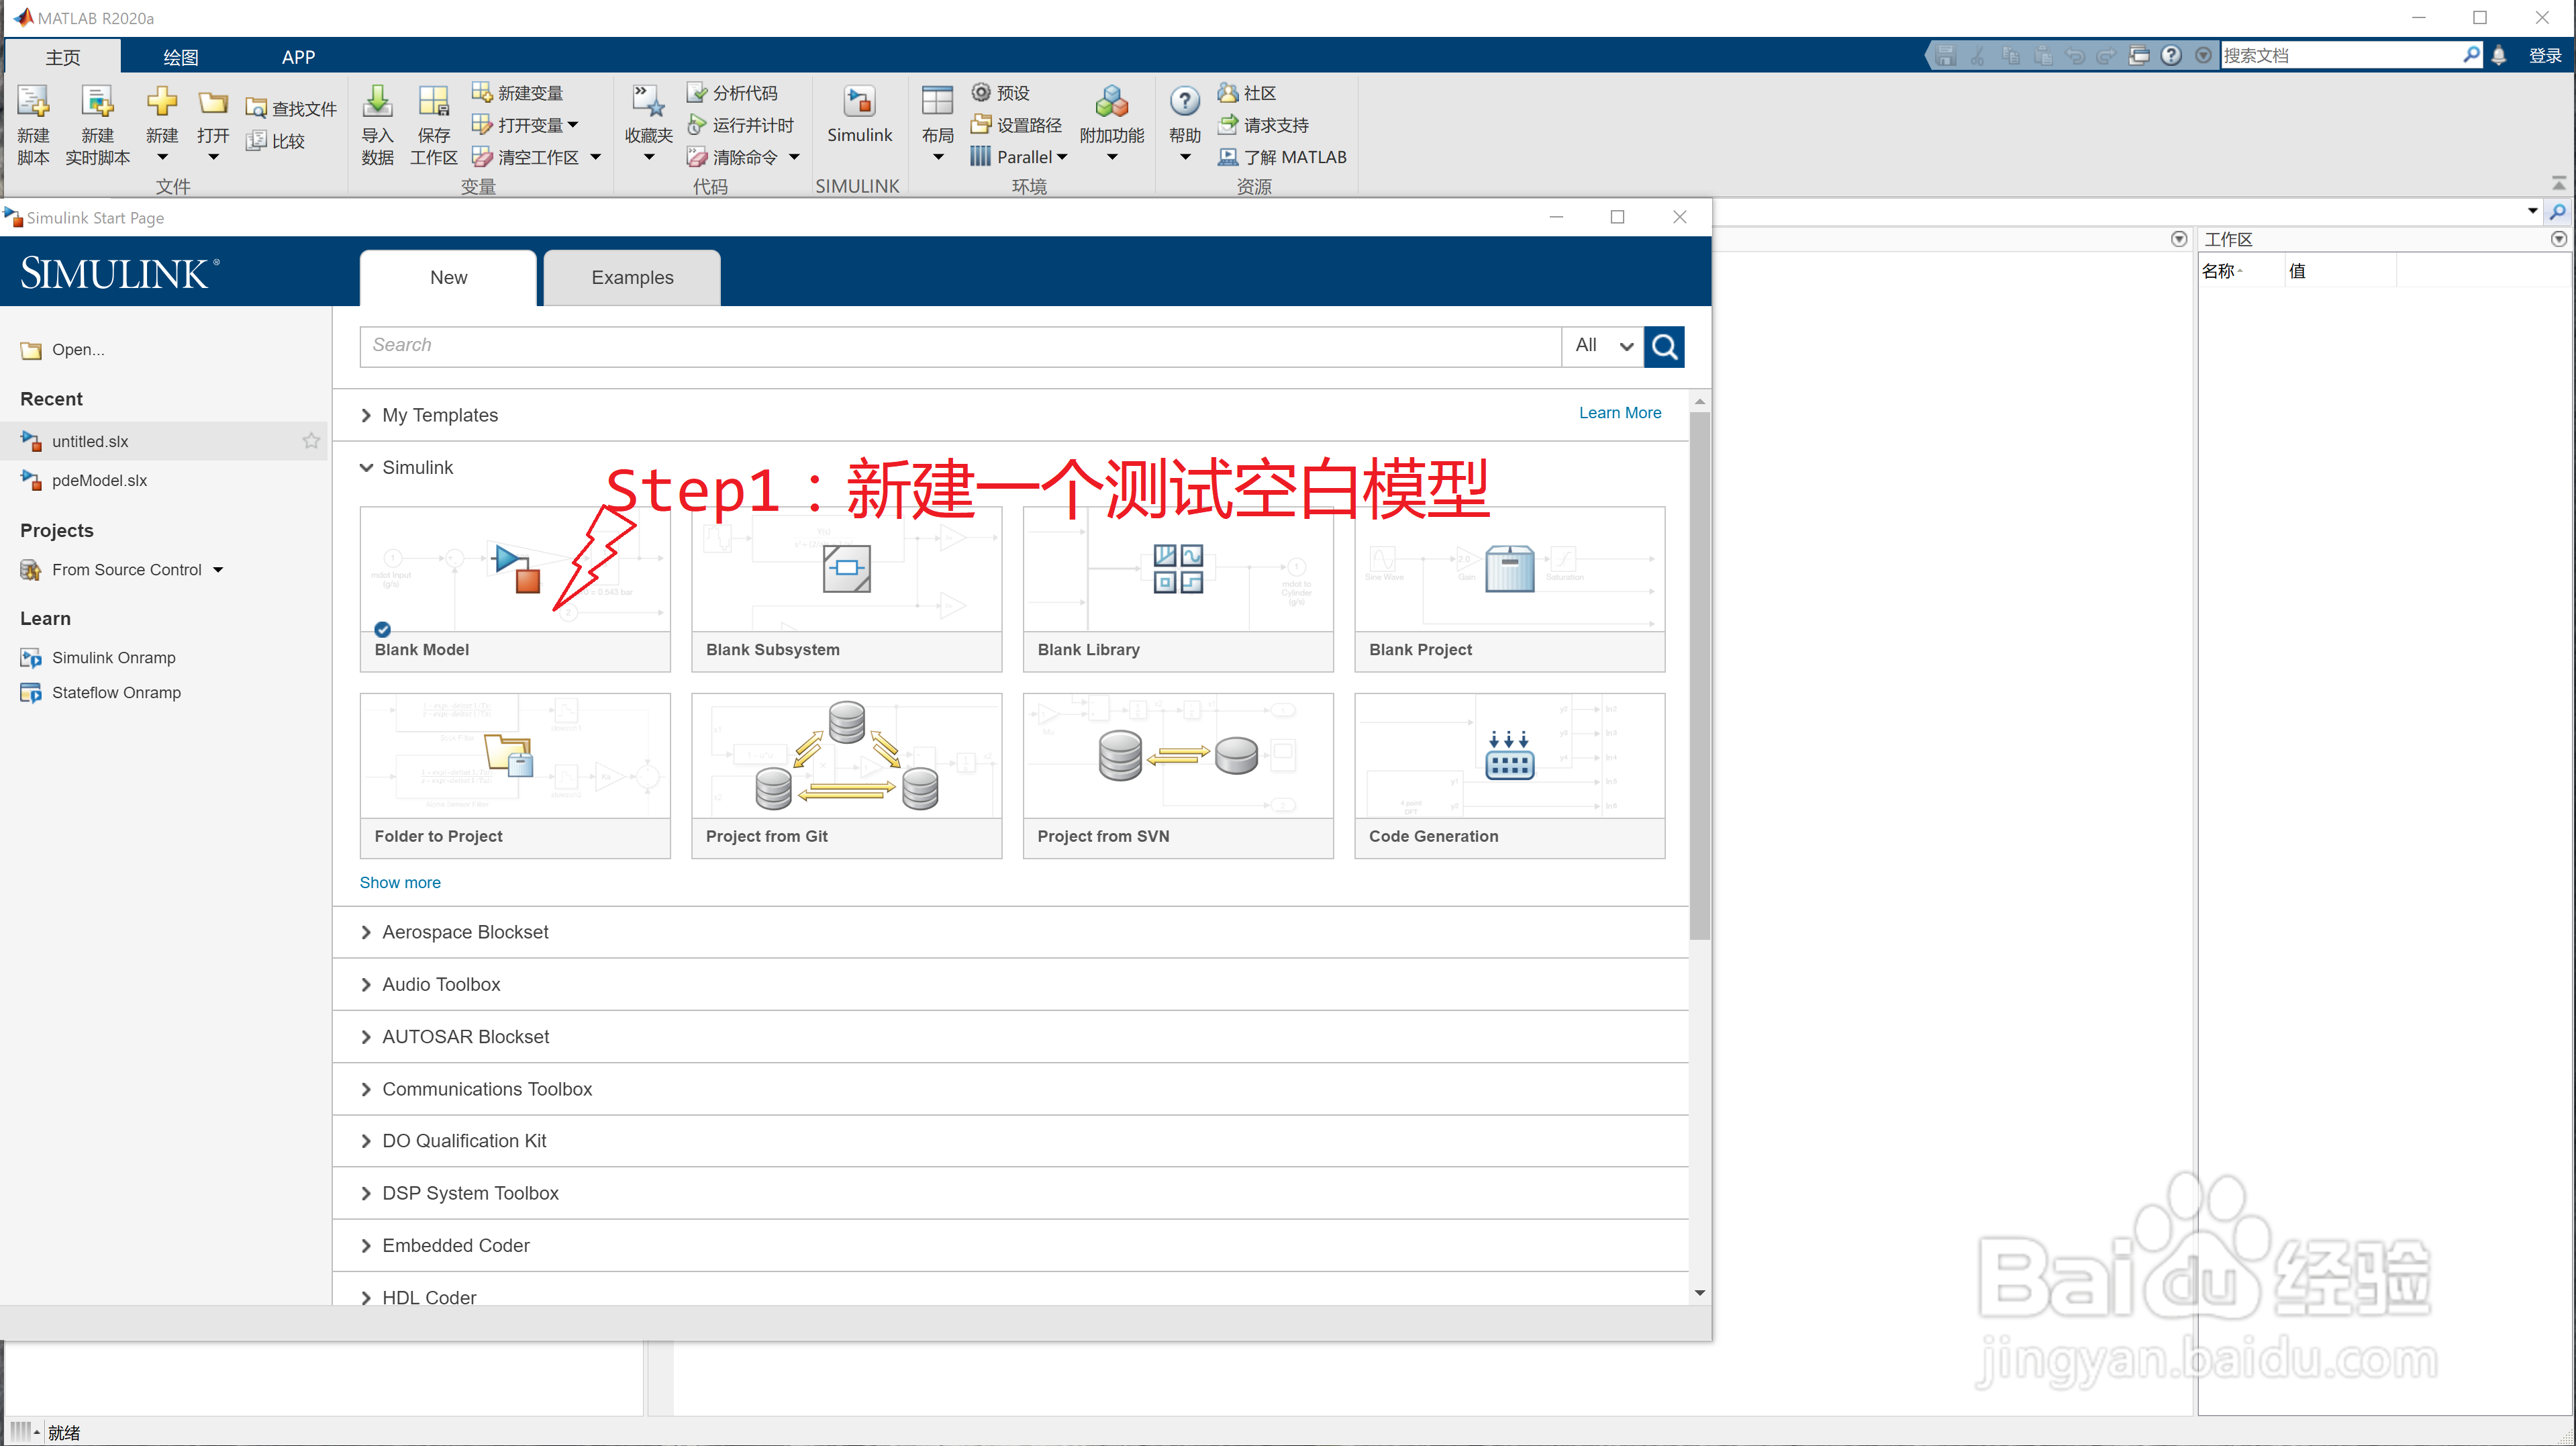2576x1446 pixels.
Task: Click the template list vertical scrollbar
Action: pyautogui.click(x=1700, y=675)
